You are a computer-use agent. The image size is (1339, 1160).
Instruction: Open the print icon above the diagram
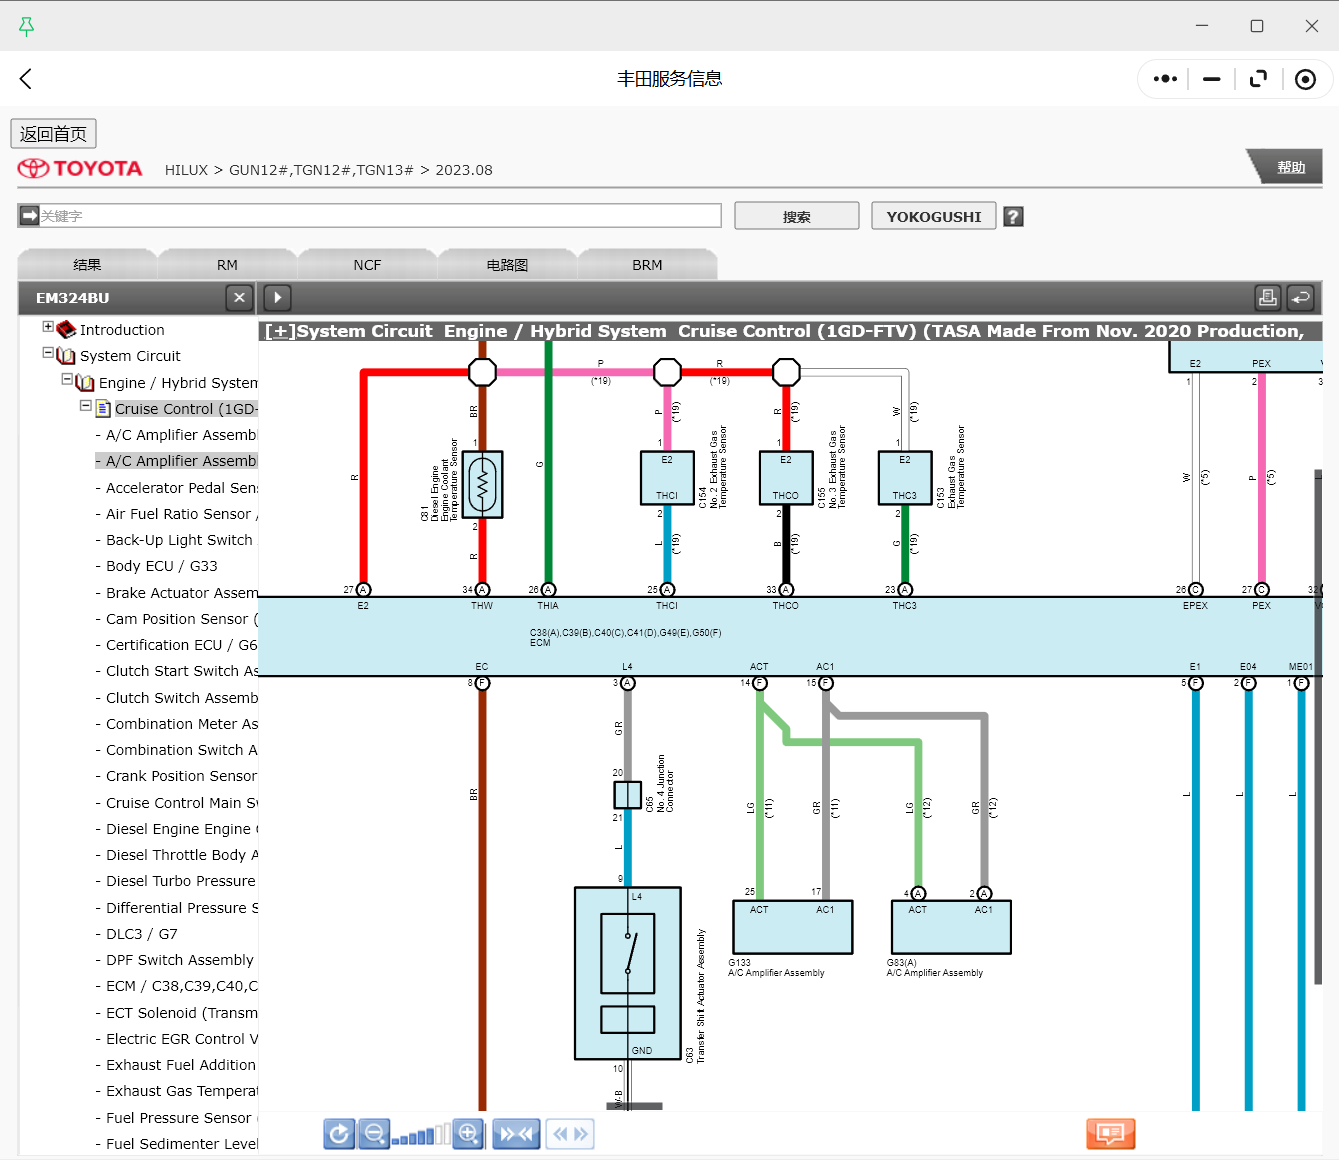pos(1268,297)
